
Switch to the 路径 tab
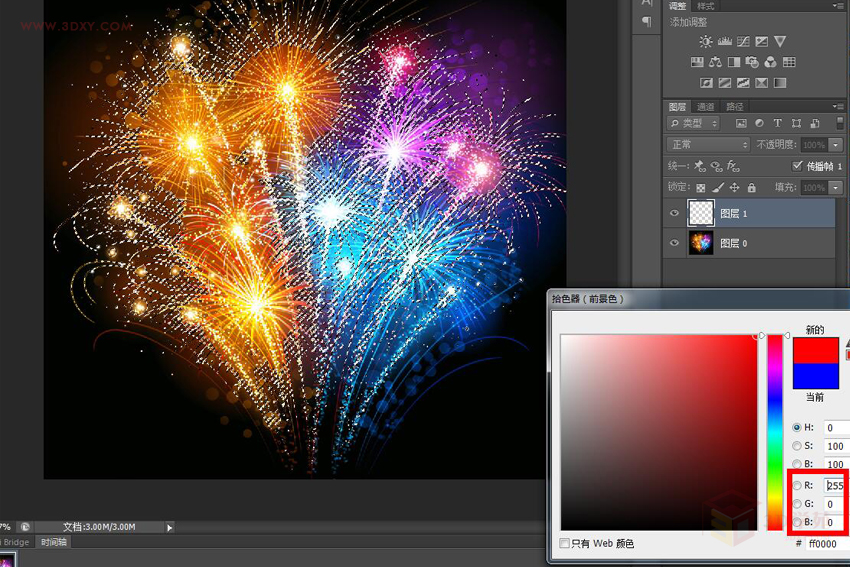[x=735, y=106]
